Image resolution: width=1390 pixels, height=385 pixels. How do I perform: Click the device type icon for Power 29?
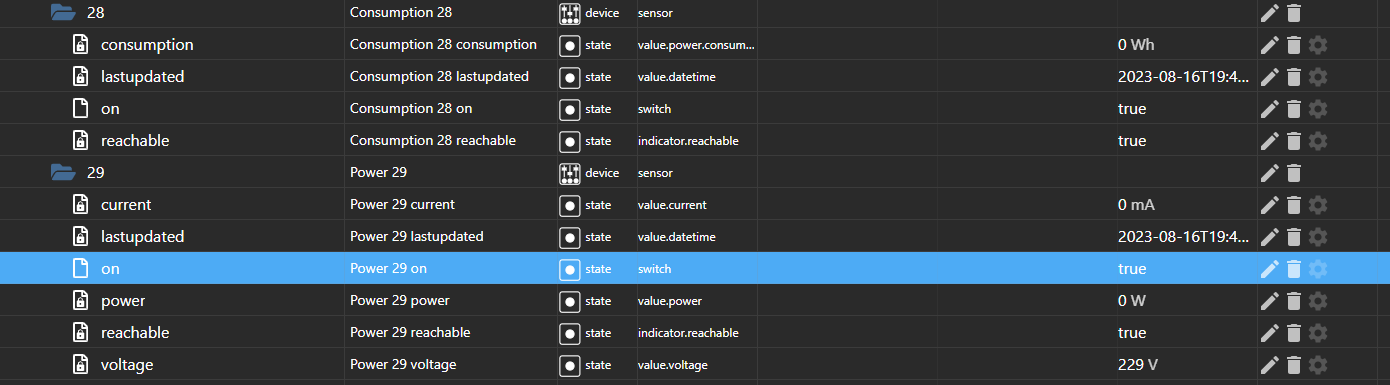point(570,173)
